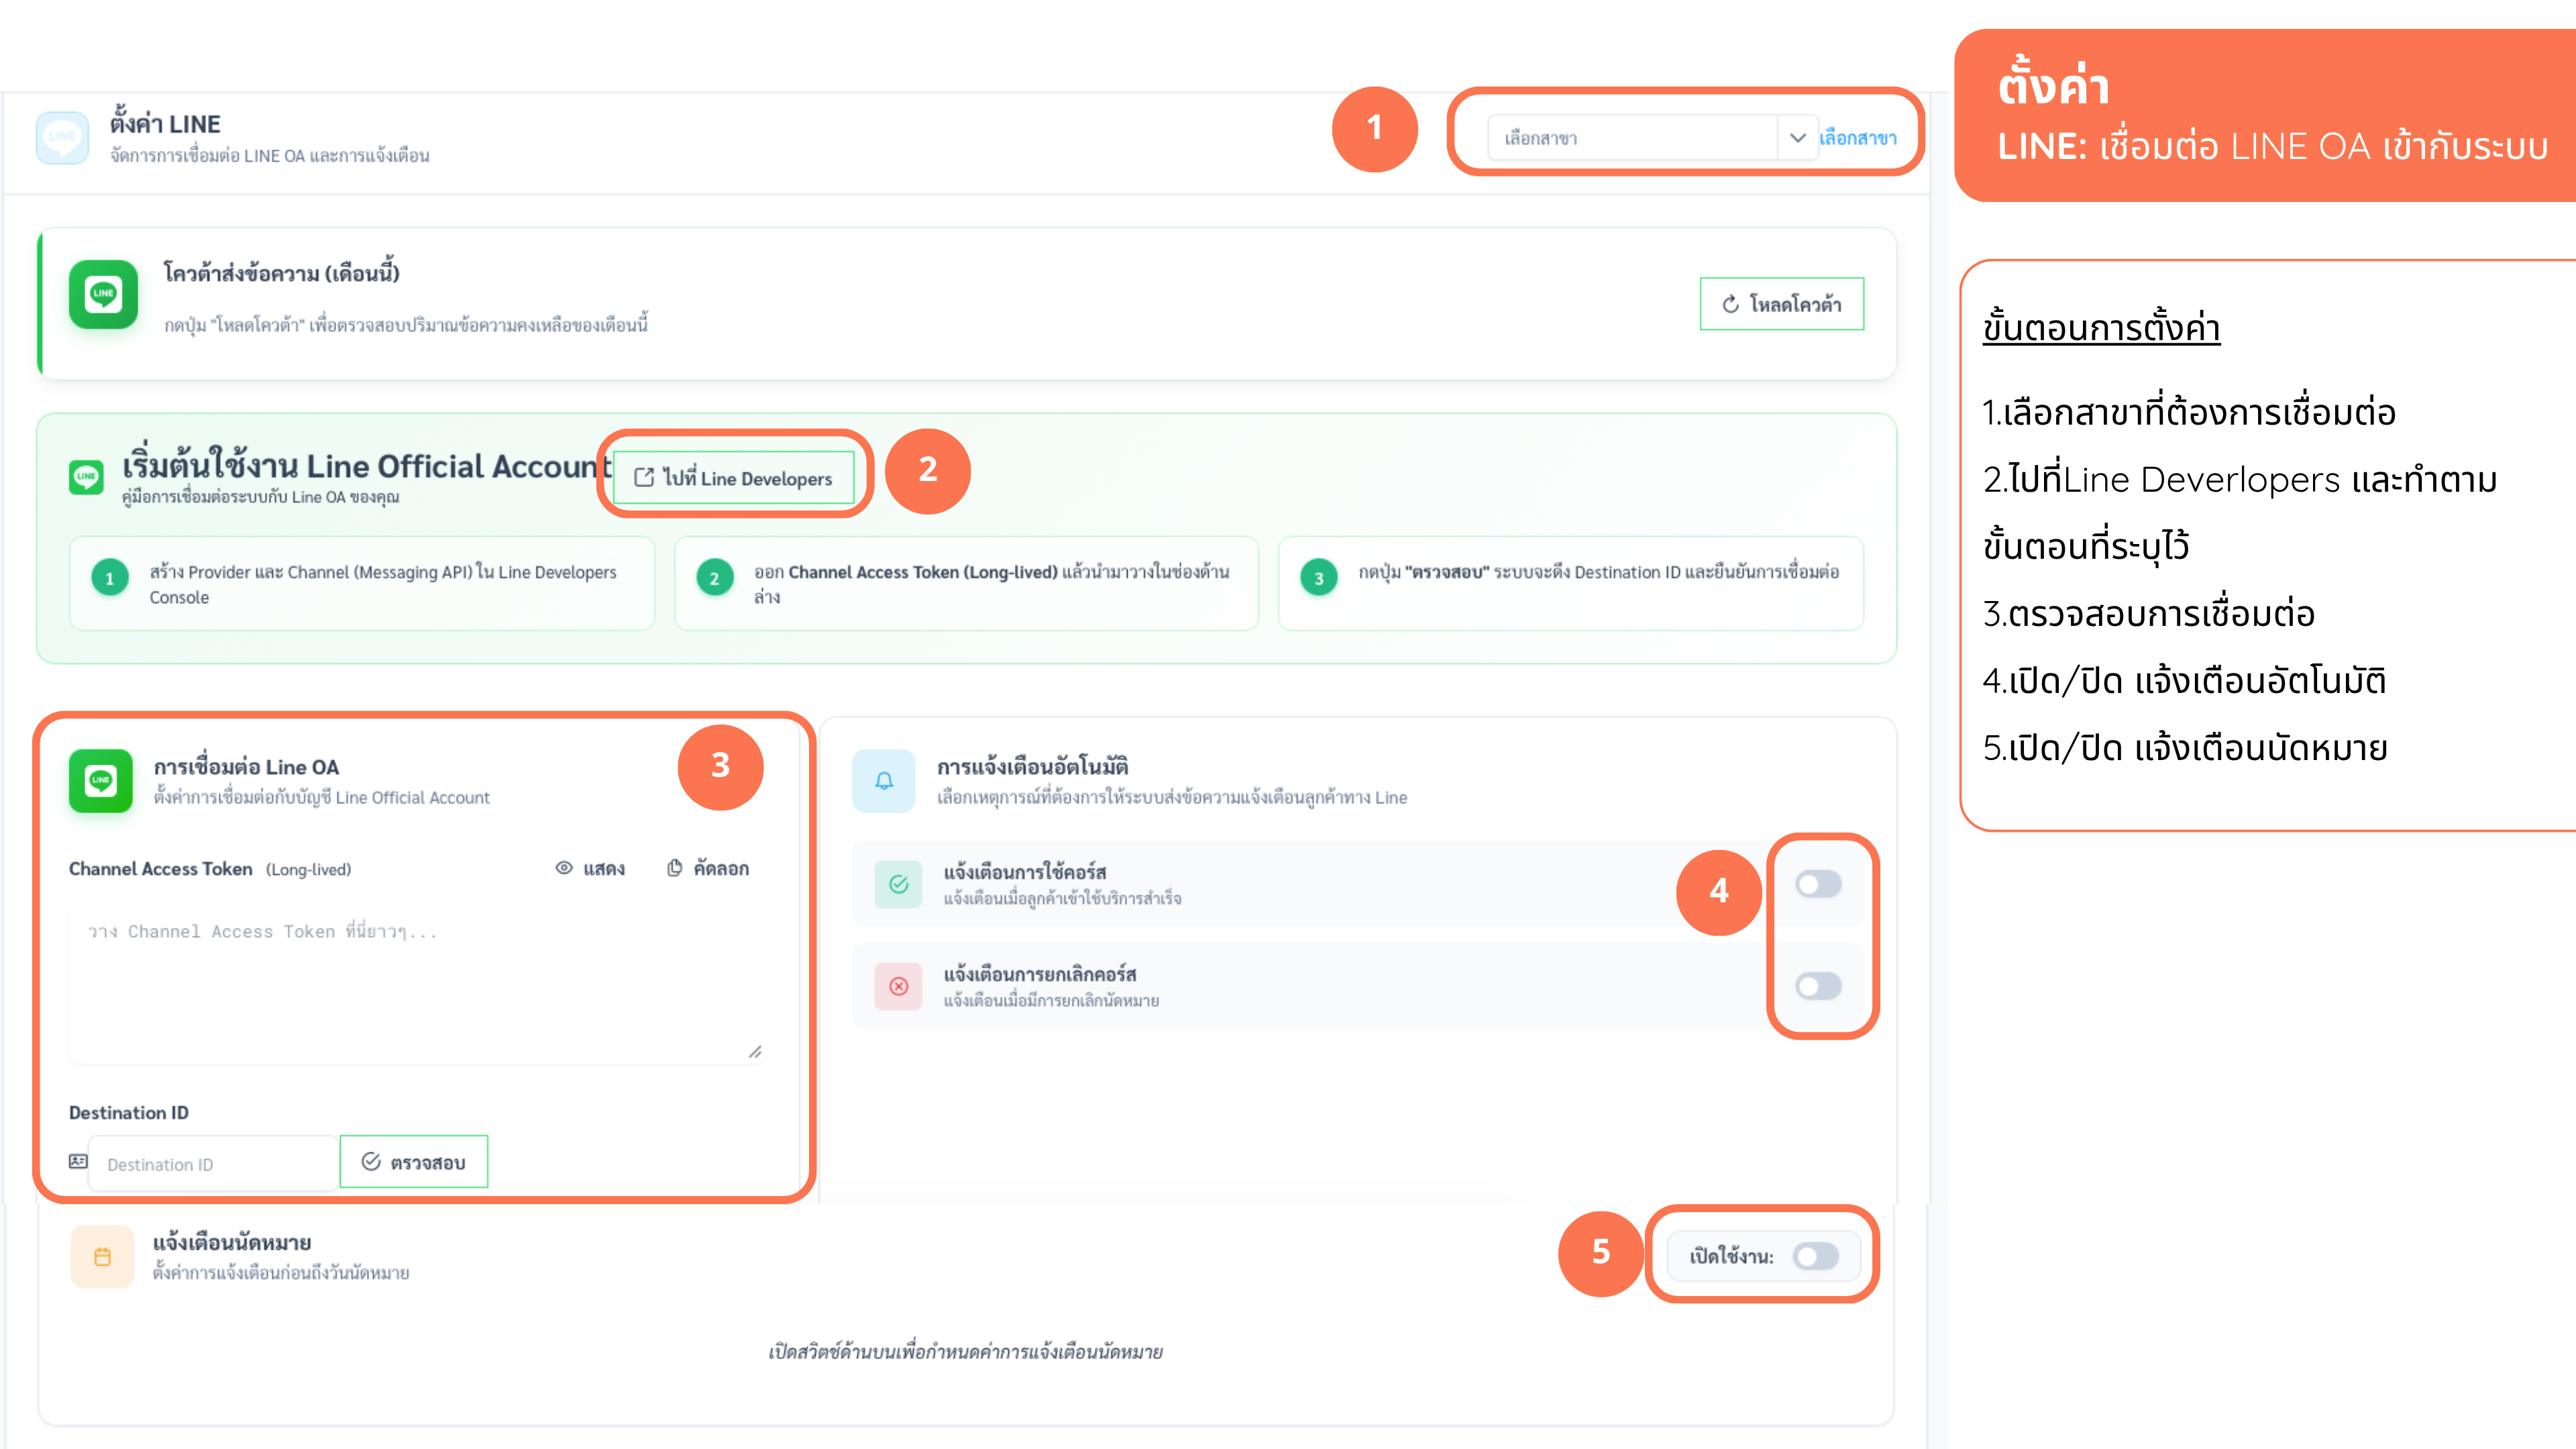
Task: Click the ตรวจสอบ verify button
Action: 414,1162
